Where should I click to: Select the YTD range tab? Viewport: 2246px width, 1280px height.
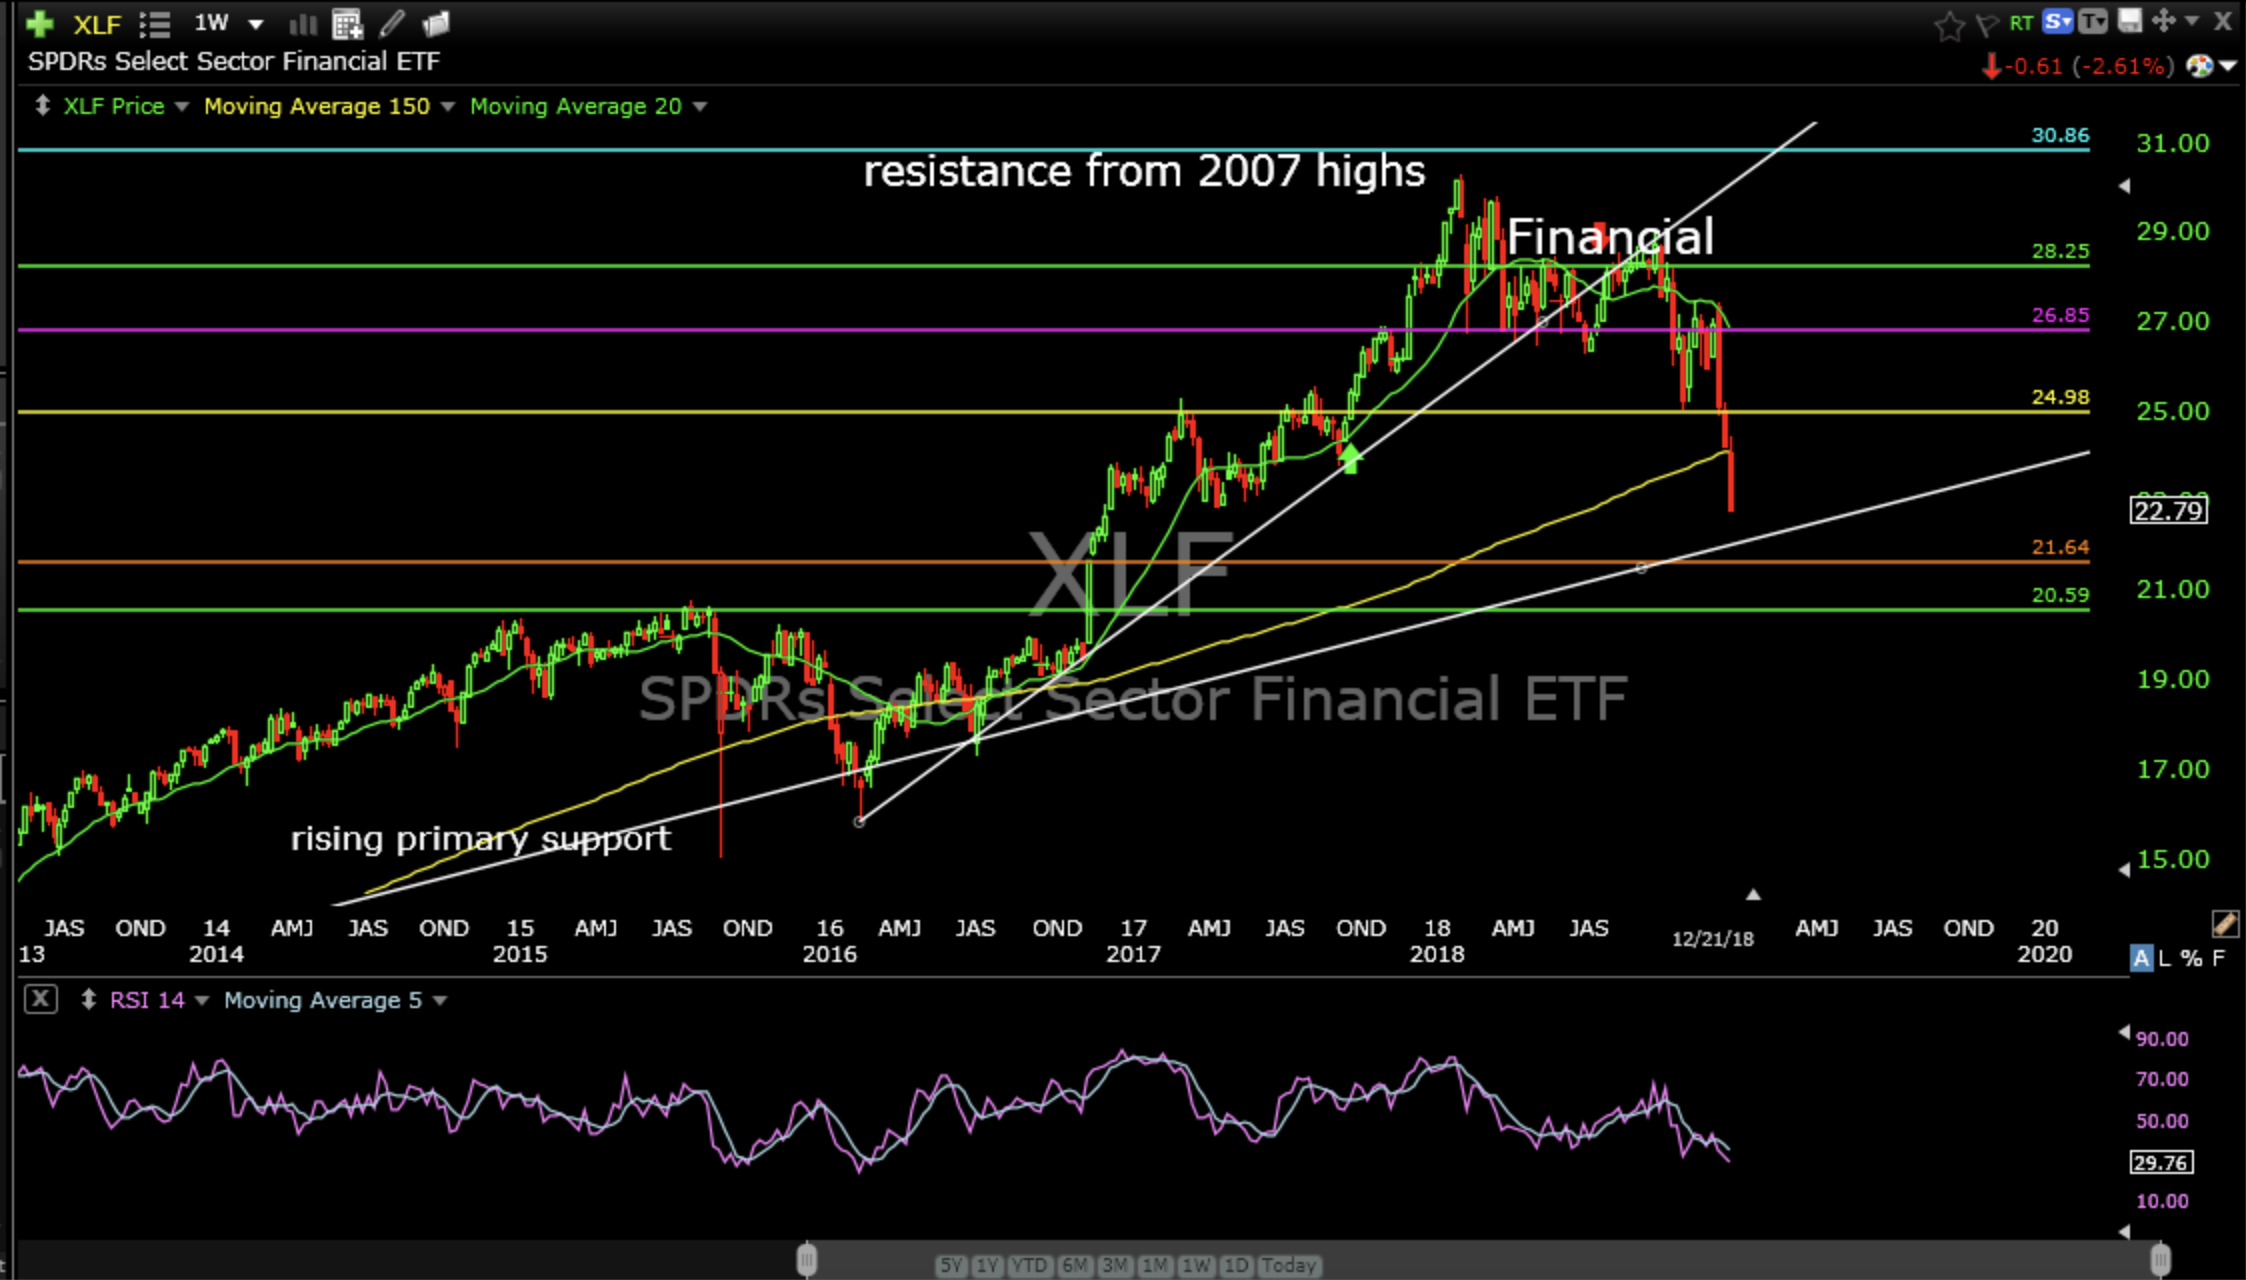(x=1029, y=1265)
